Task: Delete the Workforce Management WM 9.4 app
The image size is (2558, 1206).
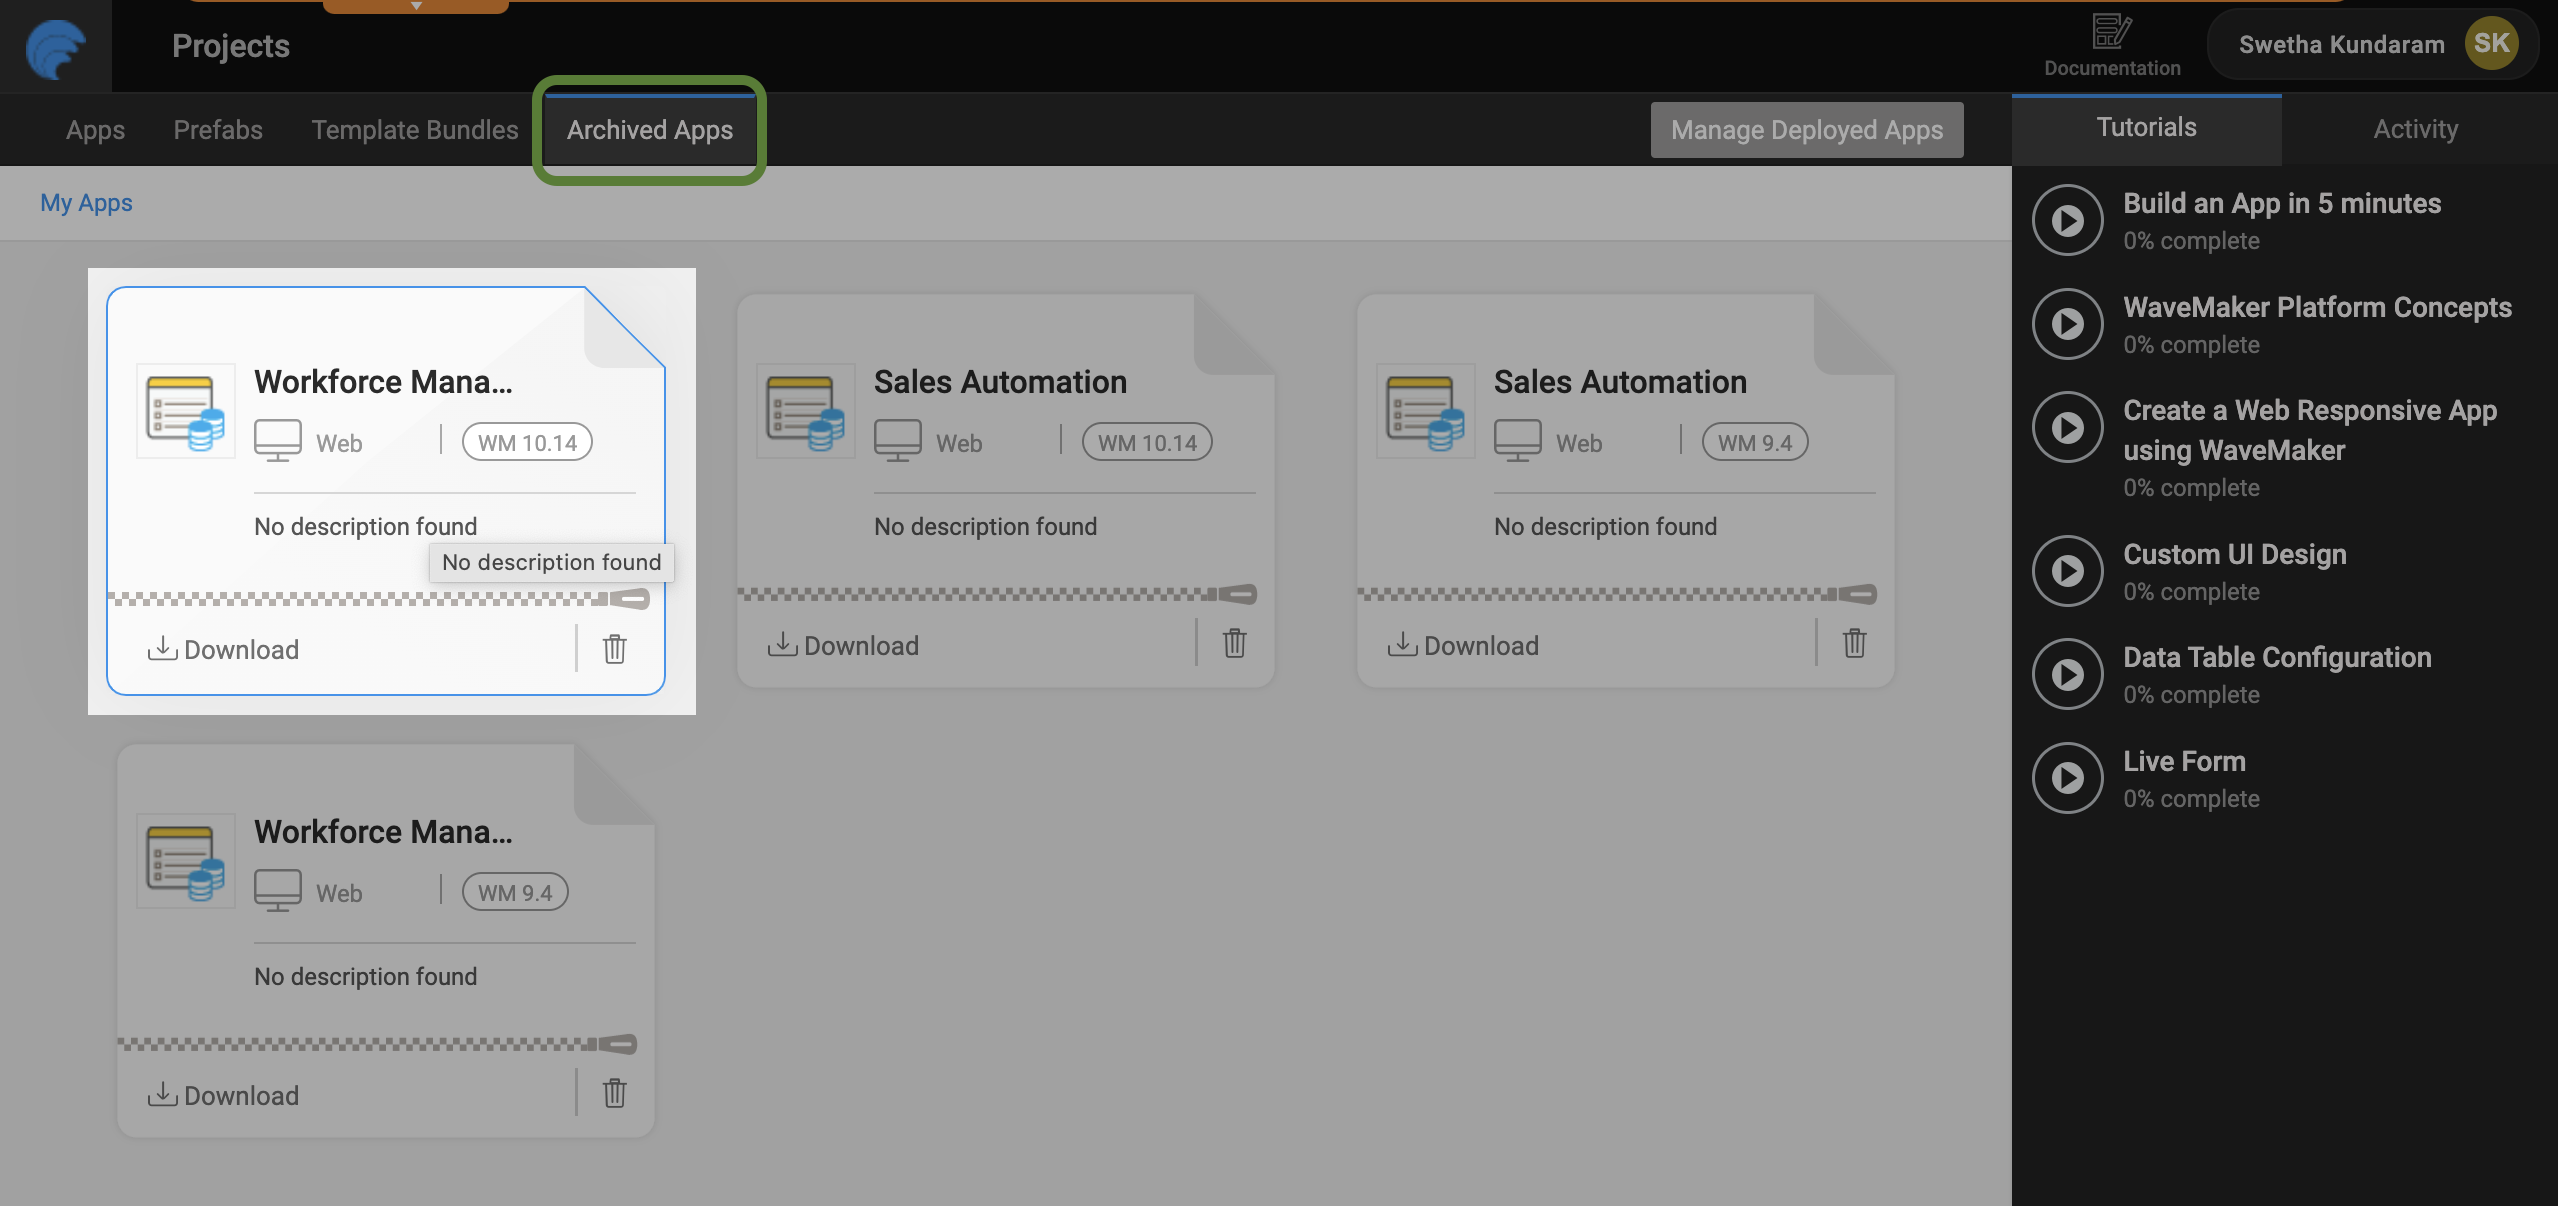Action: [x=615, y=1093]
